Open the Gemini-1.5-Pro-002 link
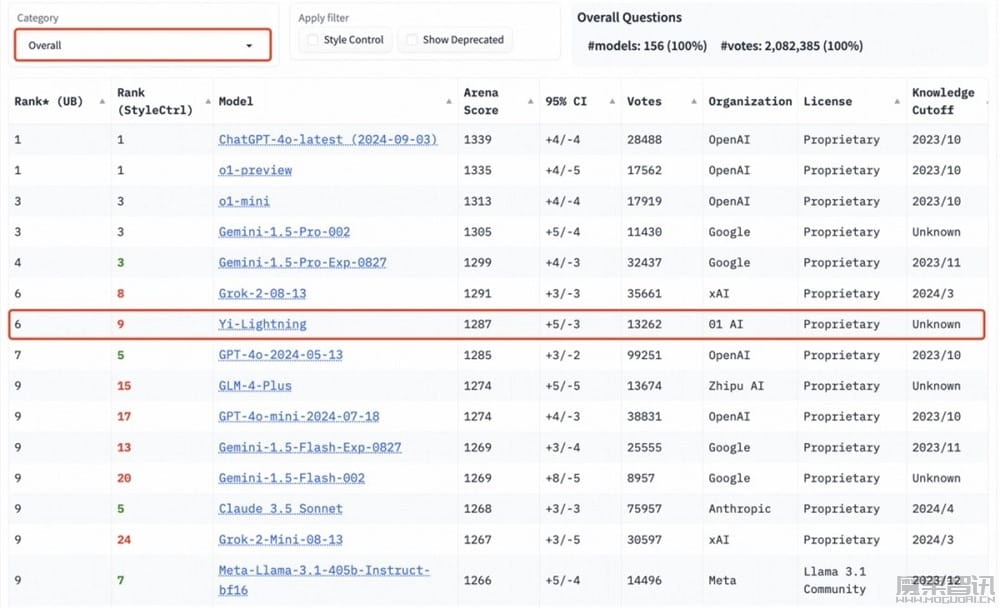Screen dimensions: 1000x608 (284, 232)
